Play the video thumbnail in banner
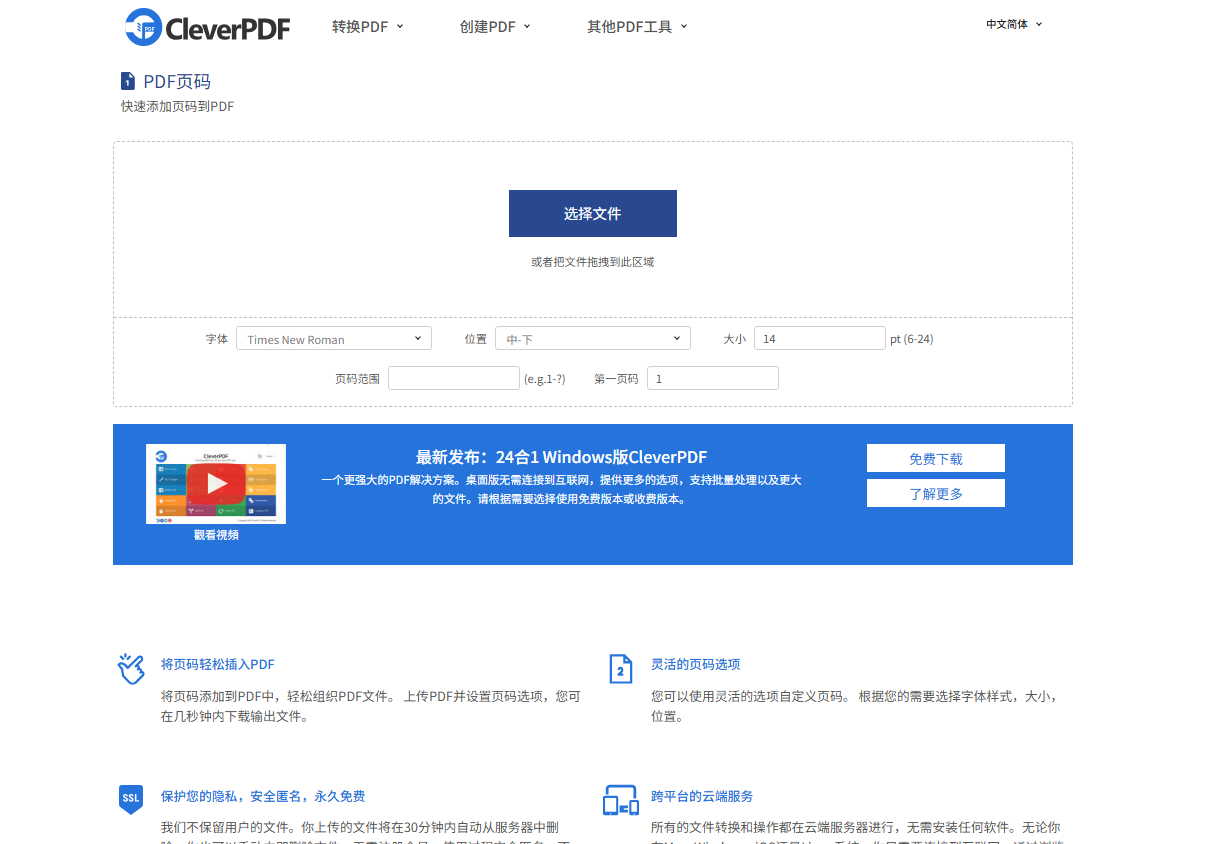Screen dimensions: 1206x844 click(x=216, y=484)
